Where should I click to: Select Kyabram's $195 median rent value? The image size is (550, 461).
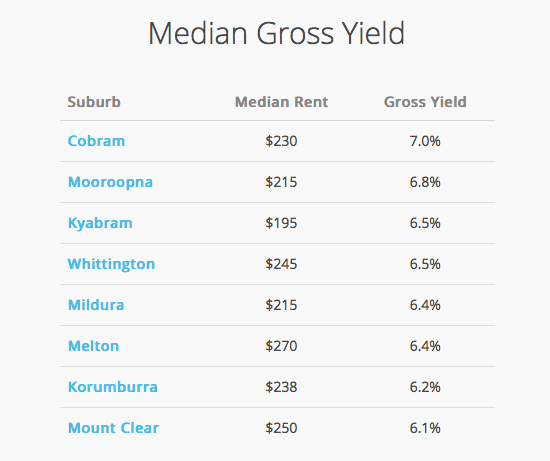tap(281, 223)
